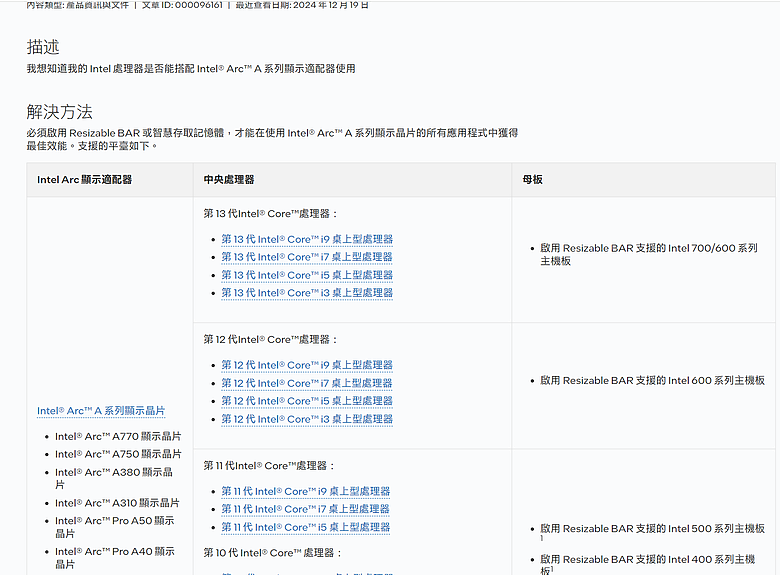Open 第 12 代 Intel Core i9 桌上型處理器 link
Screen dimensions: 780x575
tap(307, 365)
